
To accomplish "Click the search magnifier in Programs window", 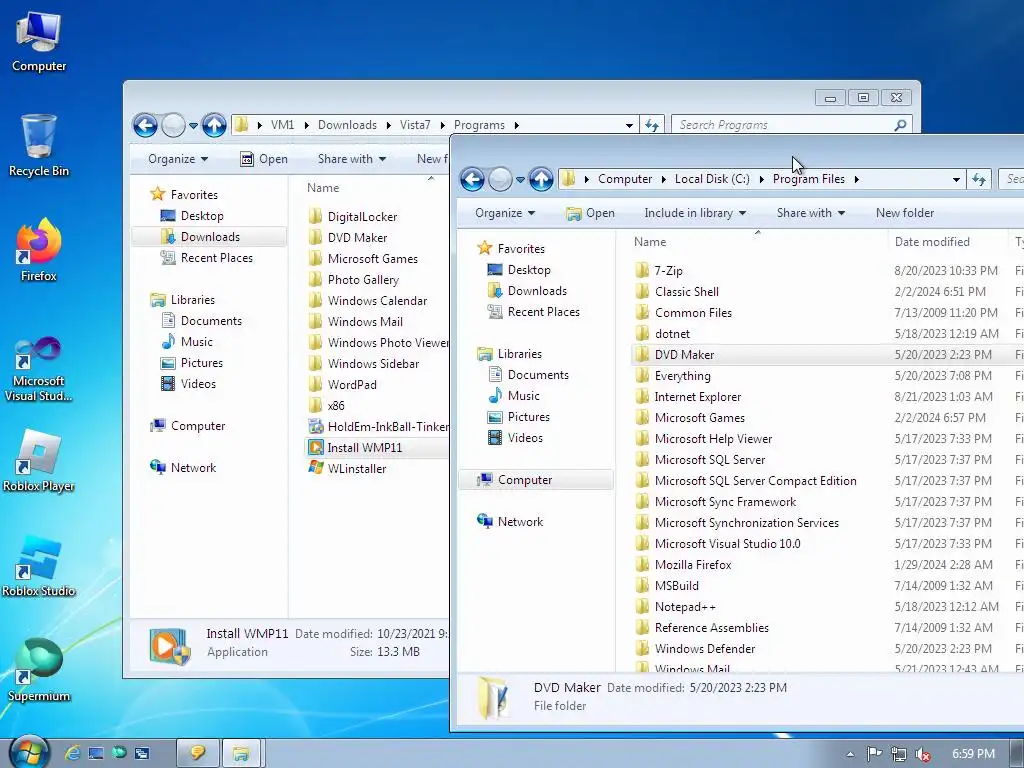I will [900, 125].
